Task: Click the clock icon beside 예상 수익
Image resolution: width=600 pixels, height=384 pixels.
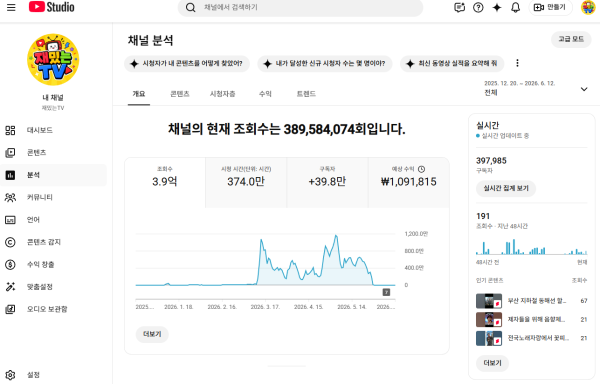Action: 421,169
